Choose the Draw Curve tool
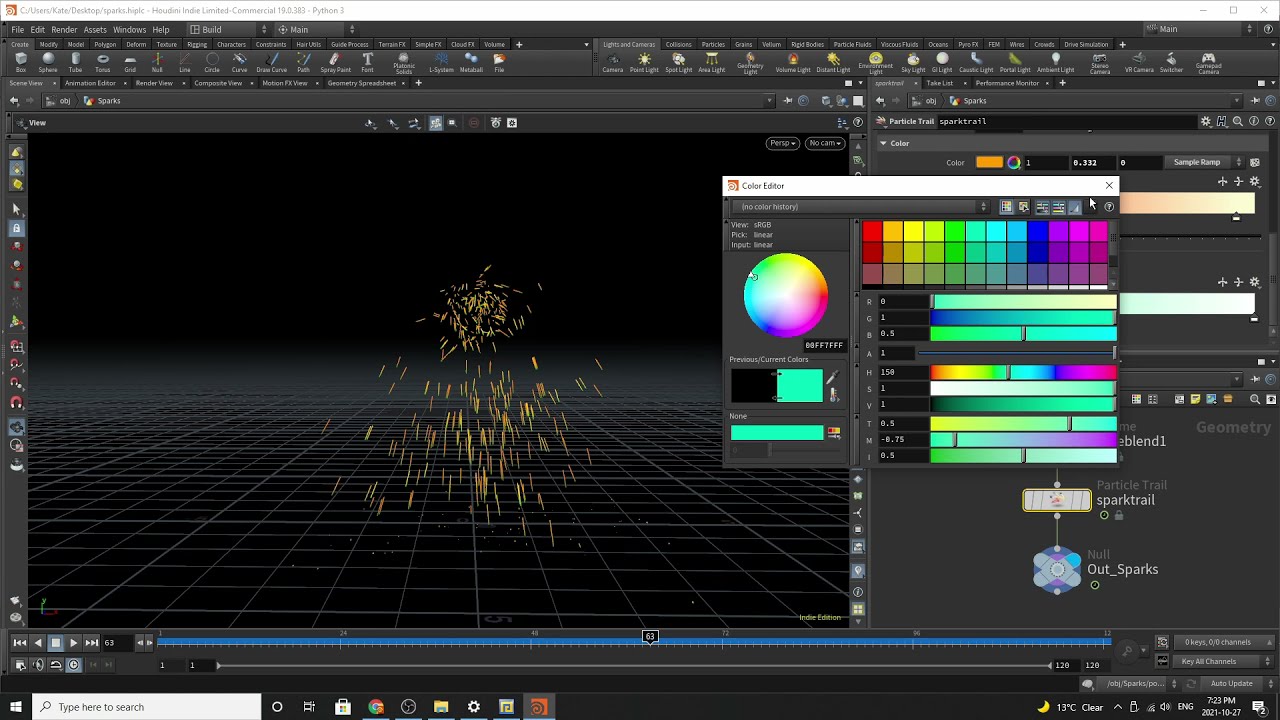 pyautogui.click(x=272, y=63)
